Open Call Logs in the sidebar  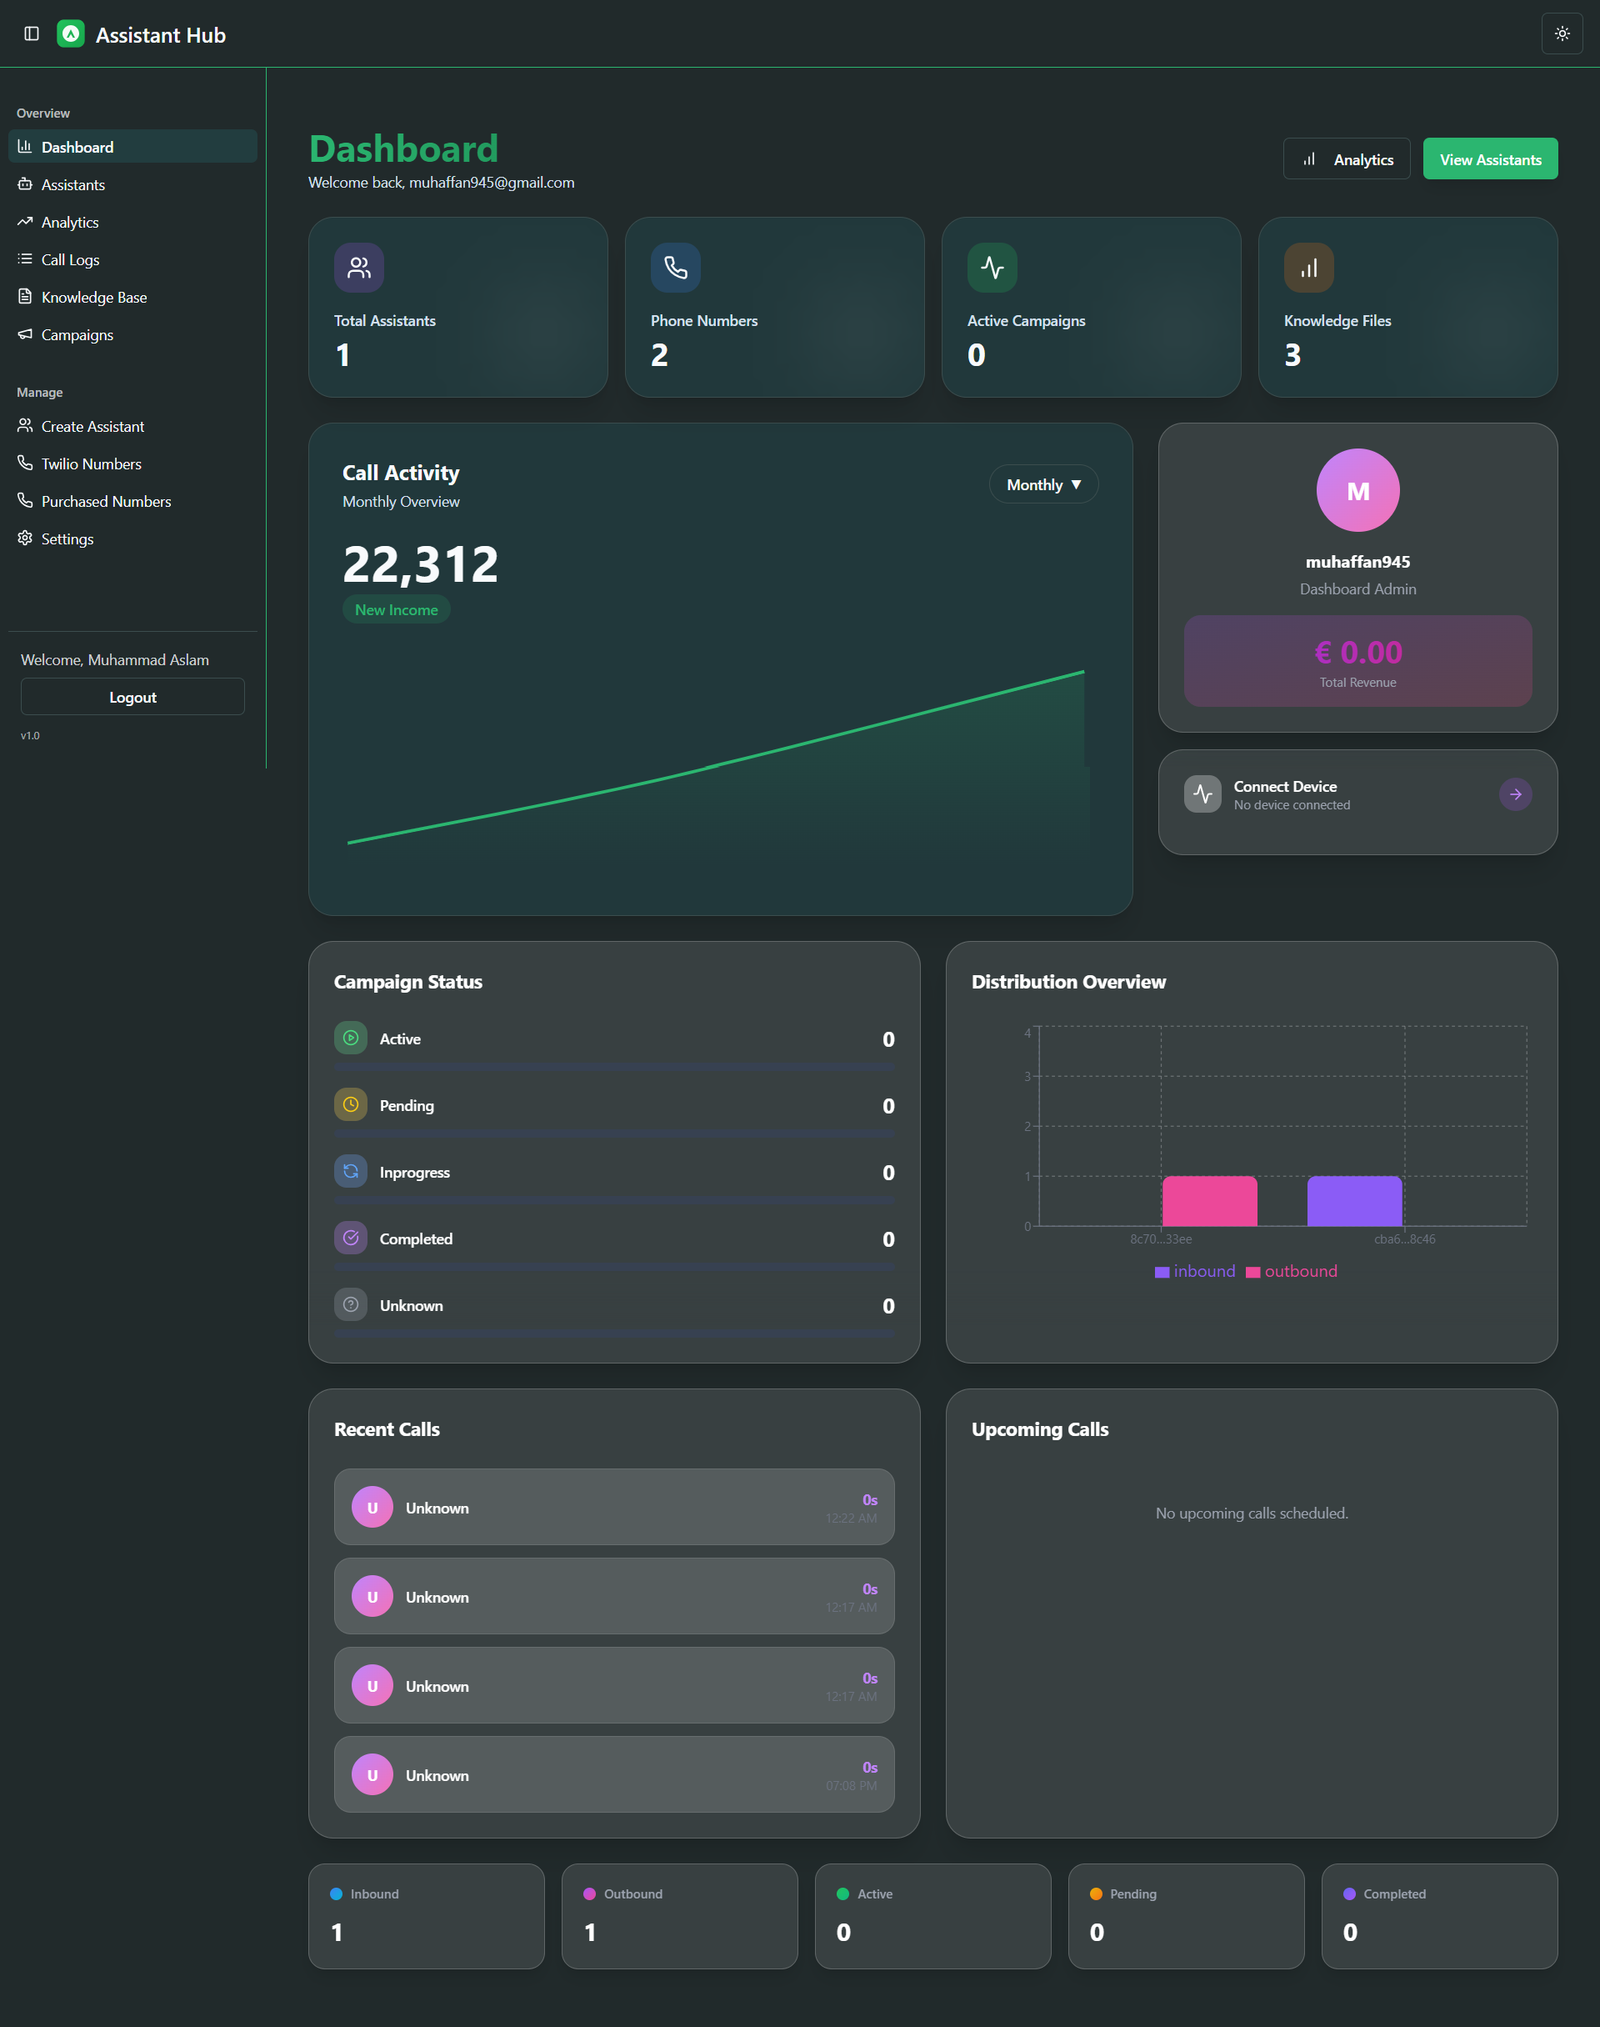pos(70,260)
